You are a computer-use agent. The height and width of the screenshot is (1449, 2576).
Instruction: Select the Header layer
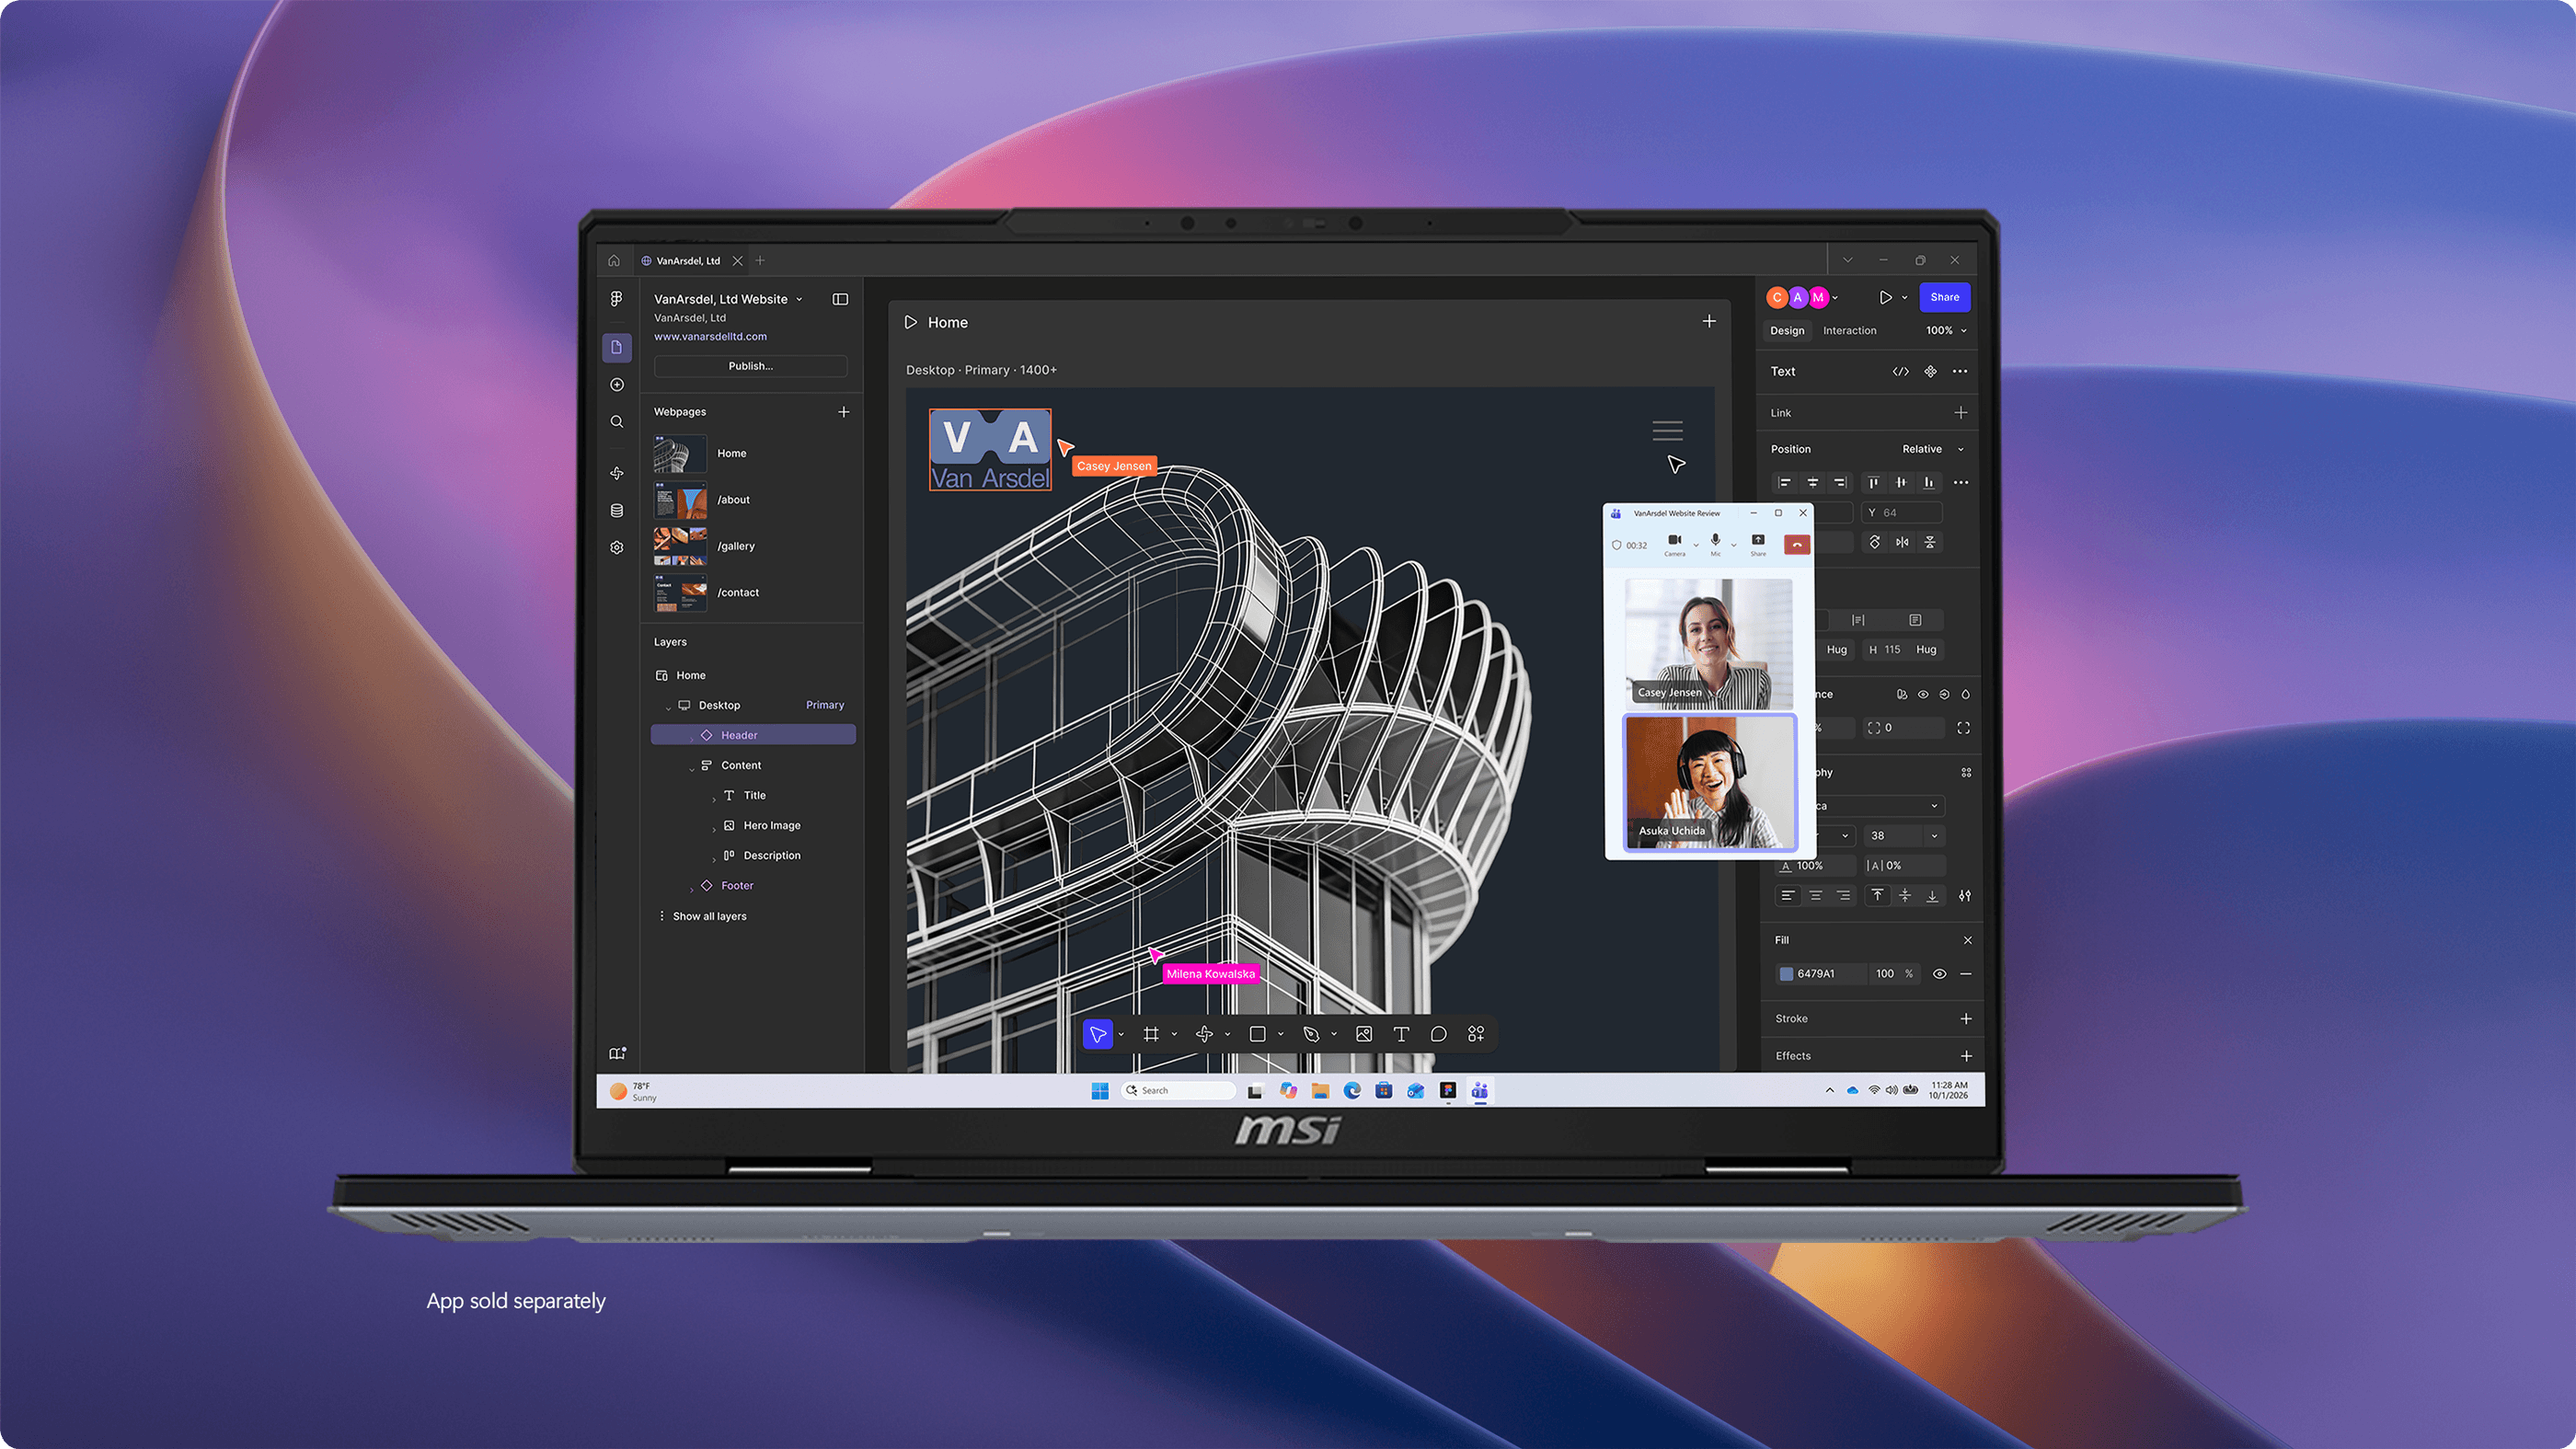pos(753,735)
